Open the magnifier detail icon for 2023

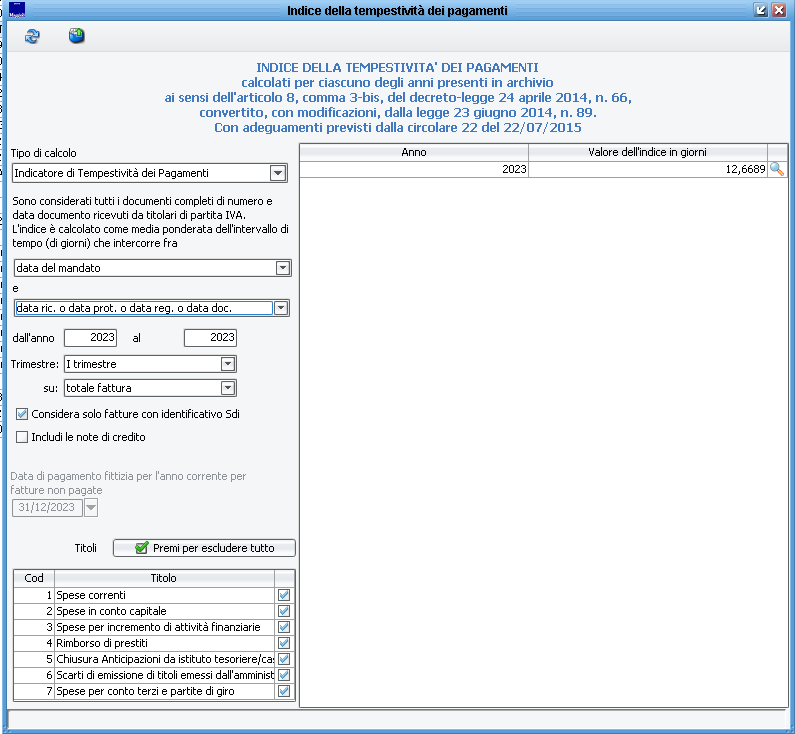pyautogui.click(x=776, y=170)
